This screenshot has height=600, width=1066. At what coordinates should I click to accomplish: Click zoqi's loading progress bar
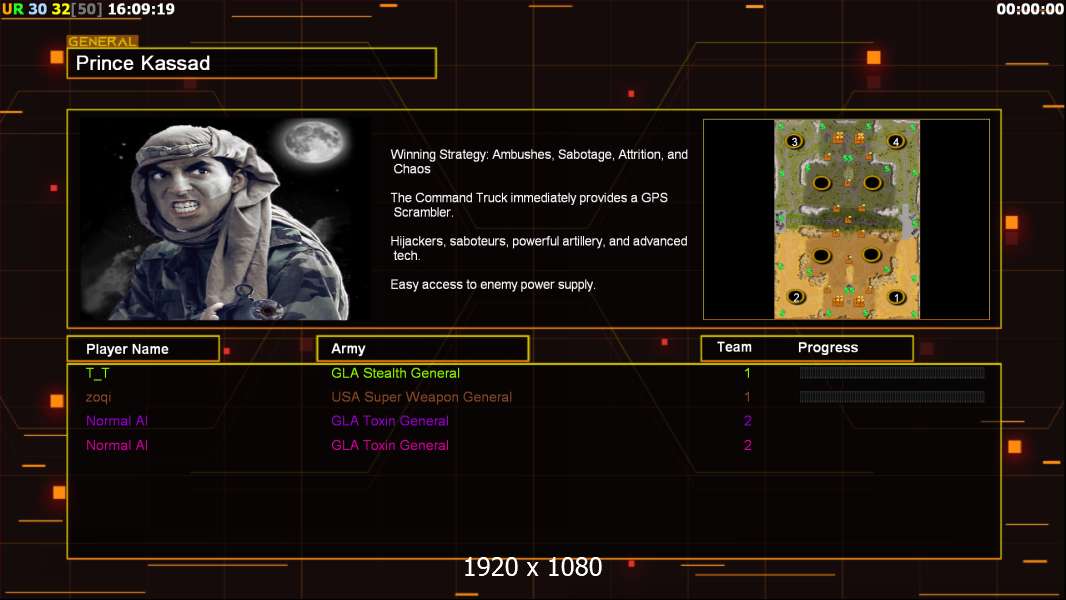point(892,396)
